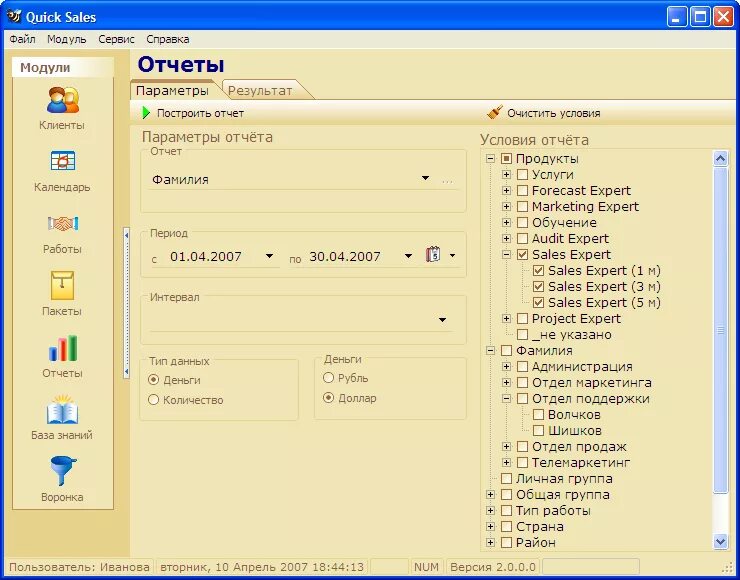Screen dimensions: 740x580
Task: Open the end date 30.04.2007 dropdown
Action: click(408, 256)
